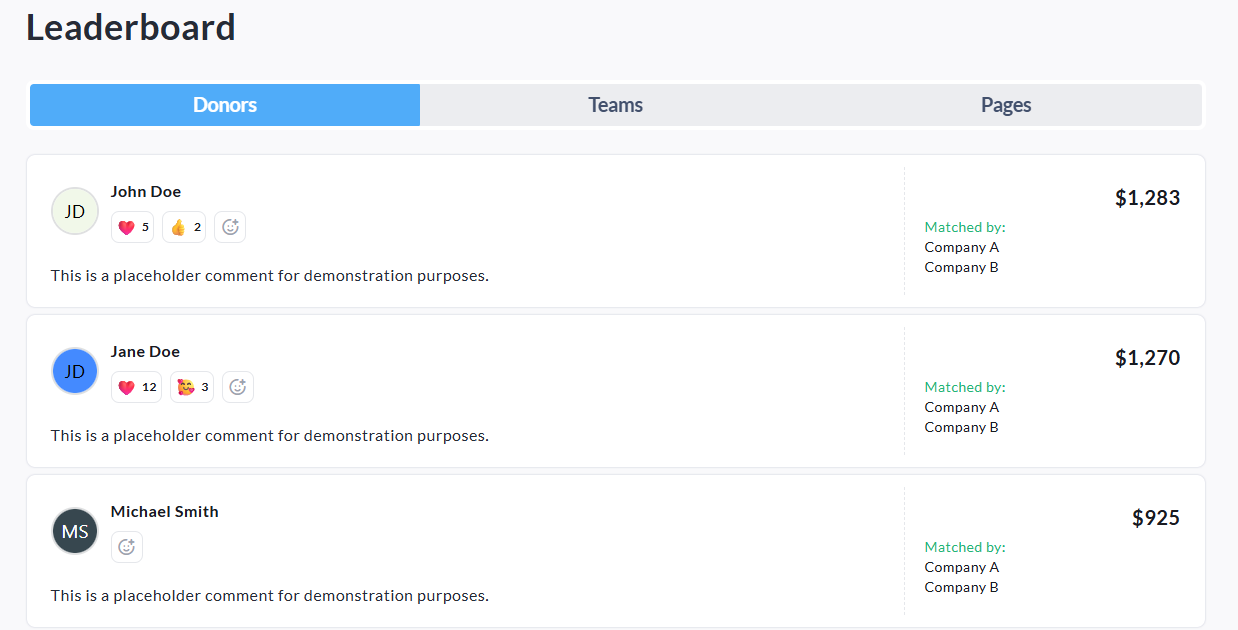Click the thumbs up reaction on John Doe's entry

(x=184, y=227)
